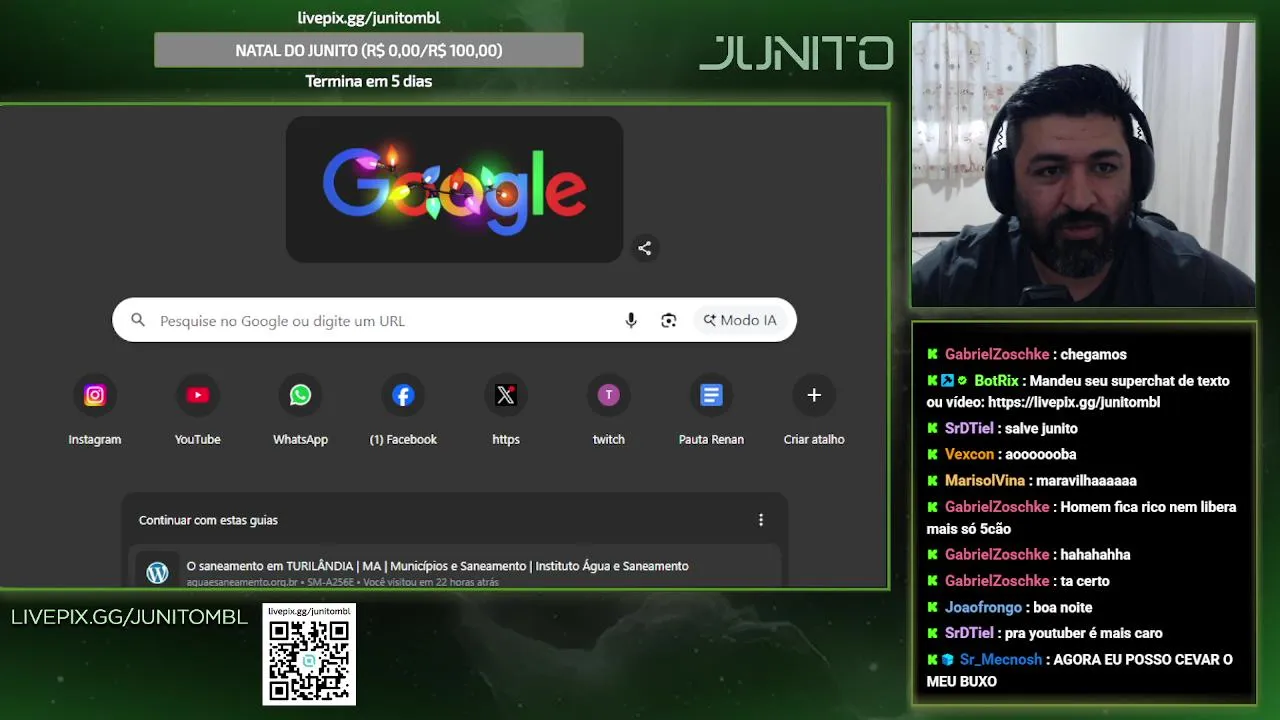Screen dimensions: 1280x720
Task: Click the WordPress icon of the suggested tab
Action: click(157, 573)
